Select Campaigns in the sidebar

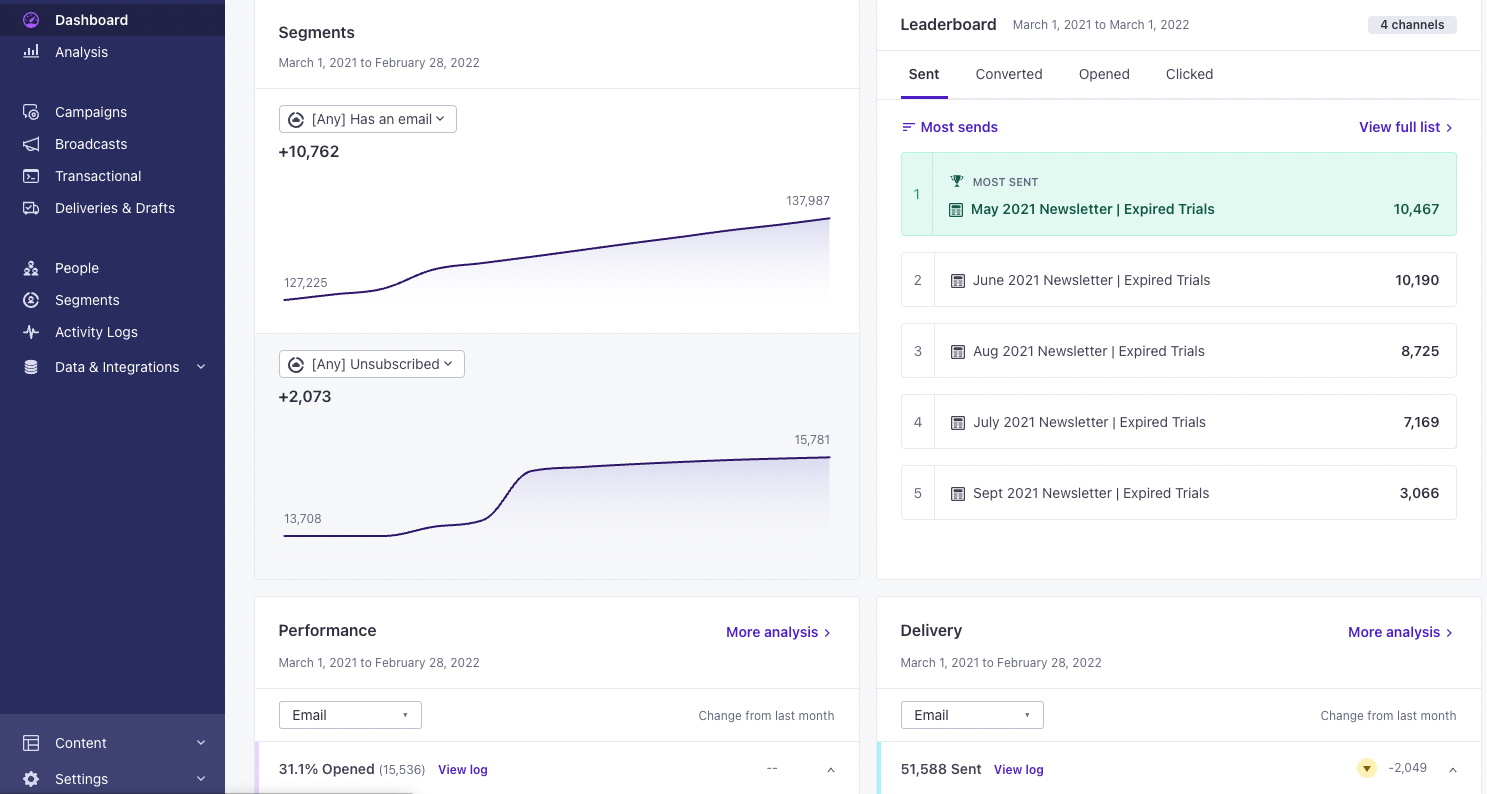click(90, 112)
